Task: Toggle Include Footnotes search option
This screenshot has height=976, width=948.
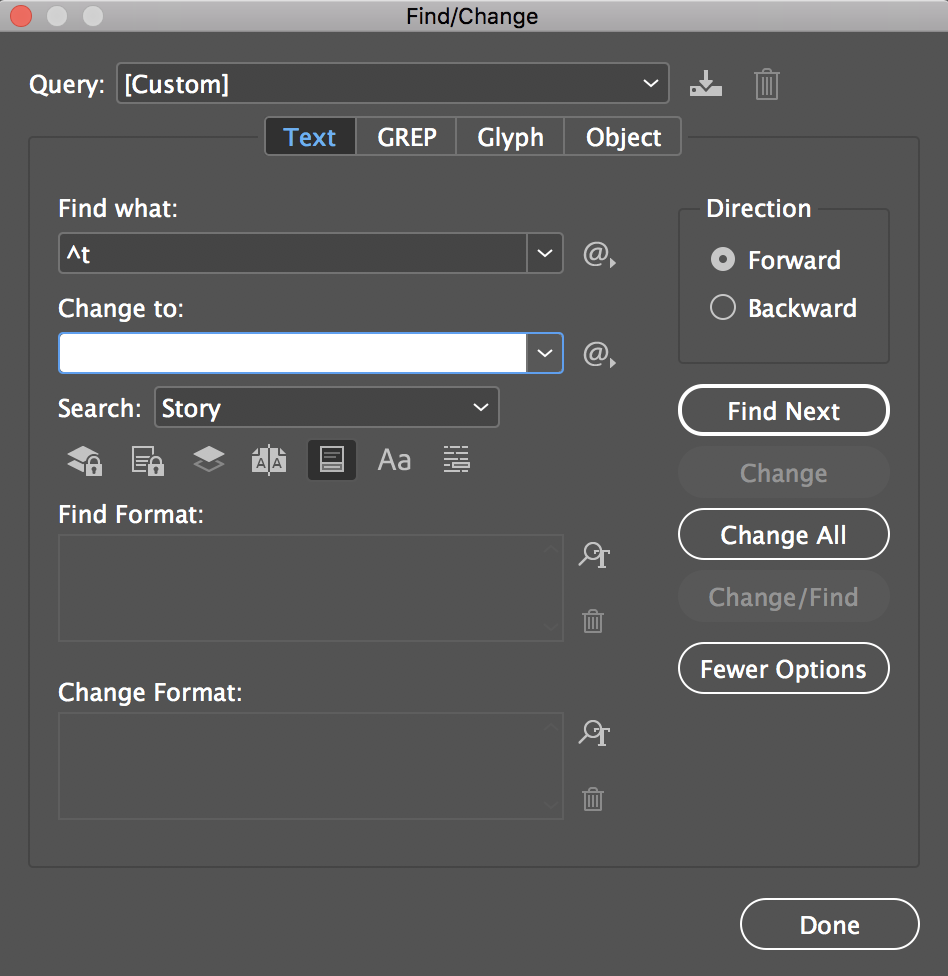Action: (x=332, y=460)
